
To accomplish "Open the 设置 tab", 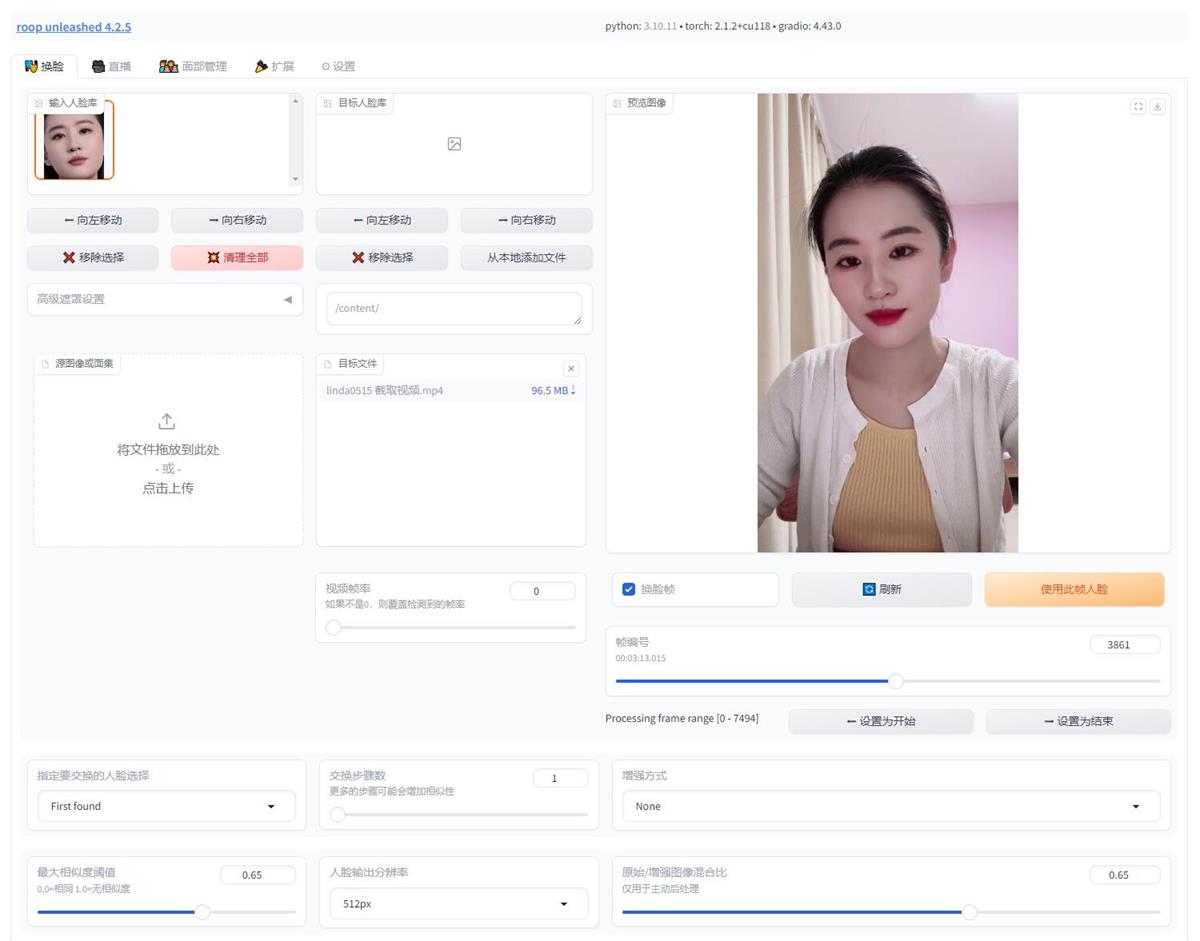I will 338,66.
